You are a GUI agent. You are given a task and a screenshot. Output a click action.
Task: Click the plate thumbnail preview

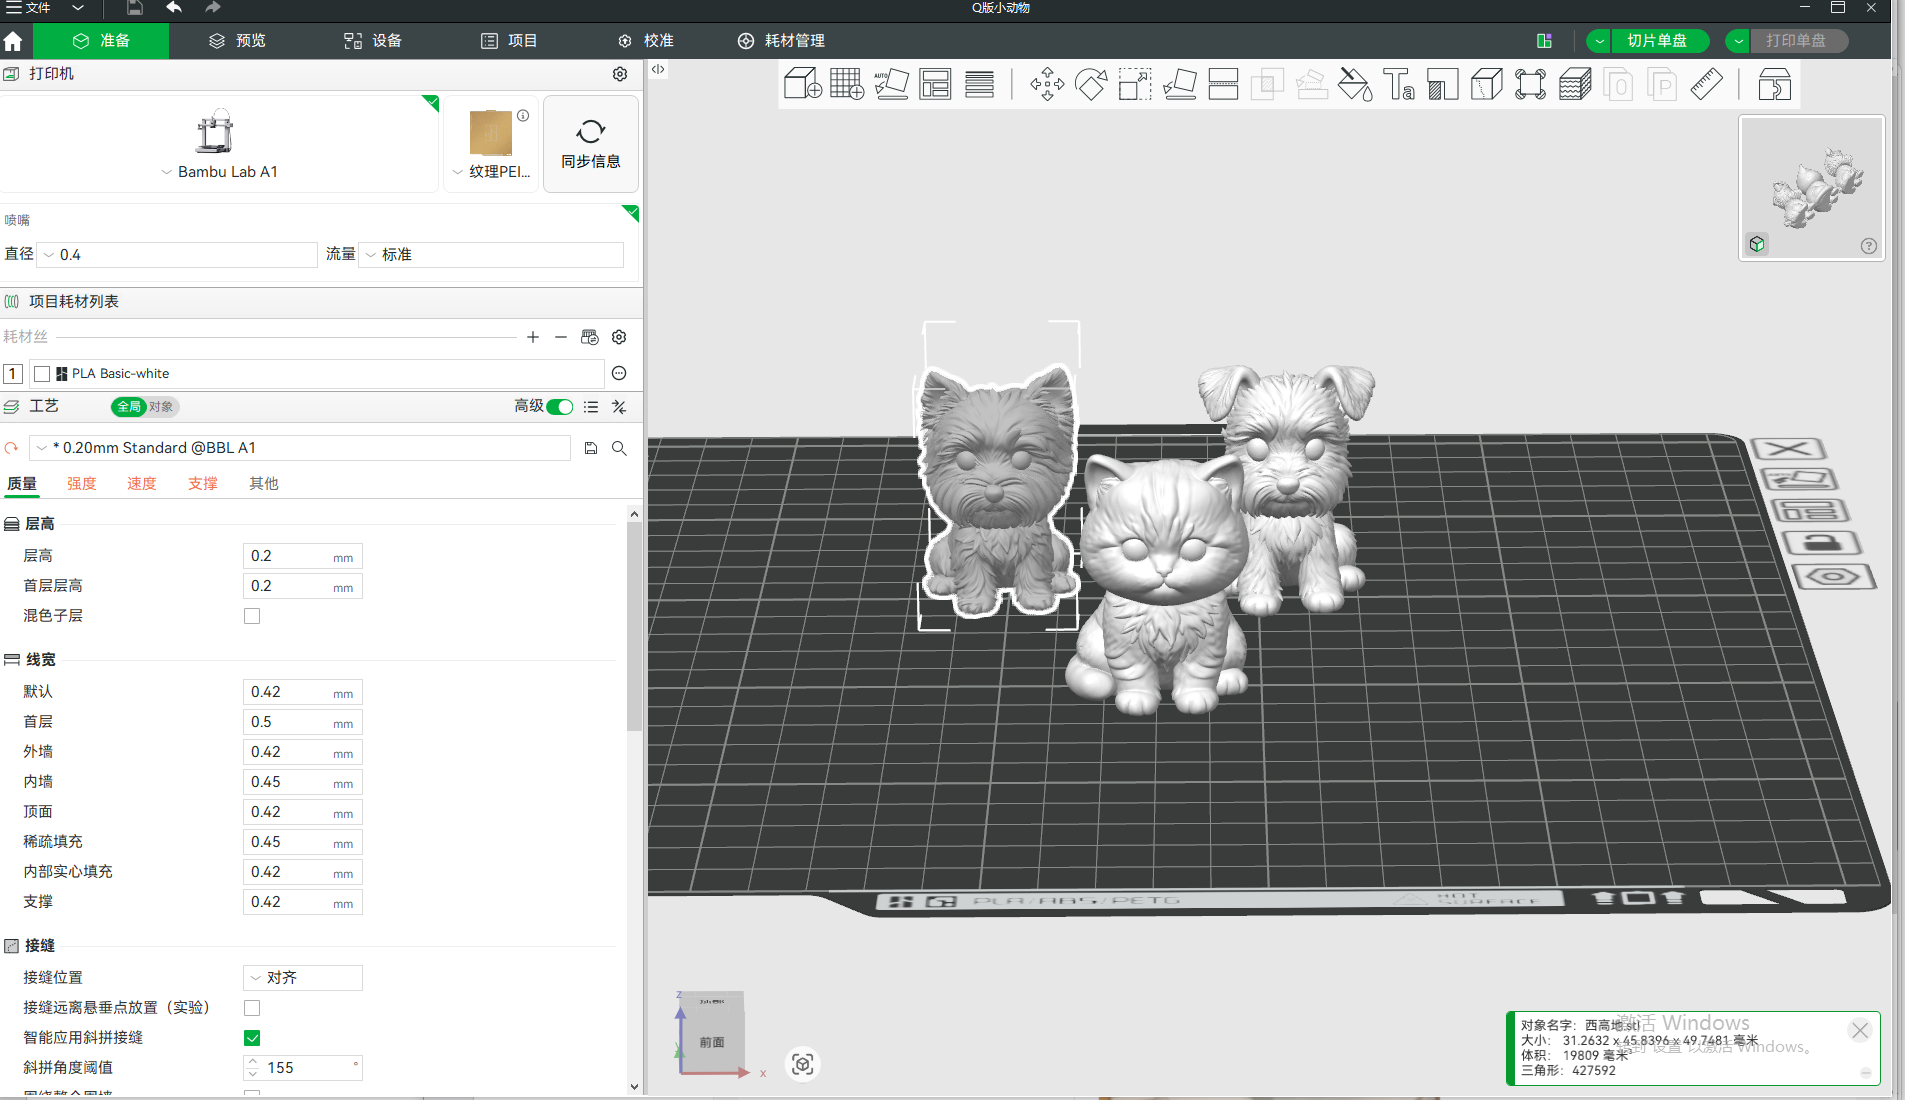[x=1812, y=188]
